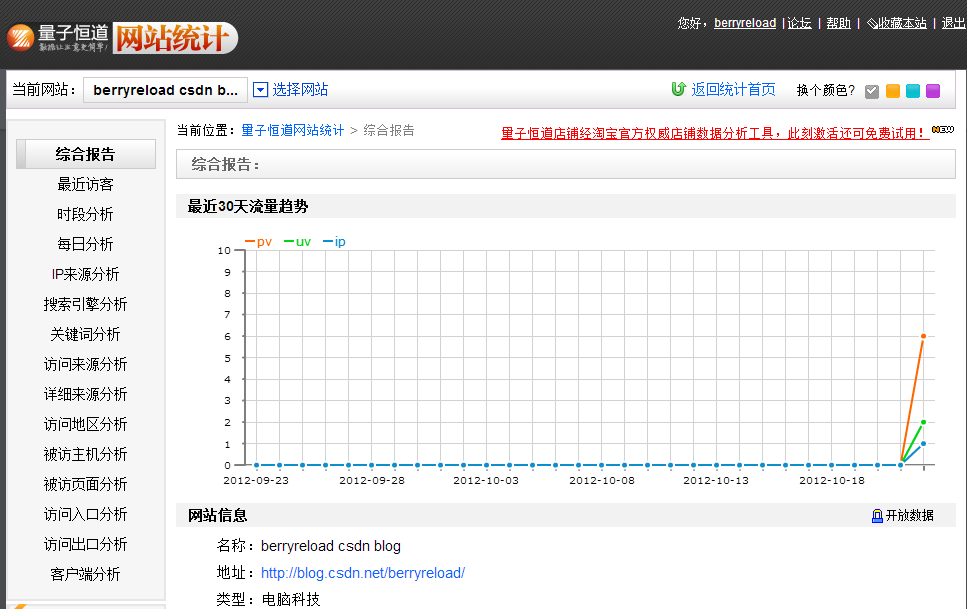This screenshot has width=967, height=609.
Task: Open 访问地区分析 in the sidebar
Action: (86, 425)
